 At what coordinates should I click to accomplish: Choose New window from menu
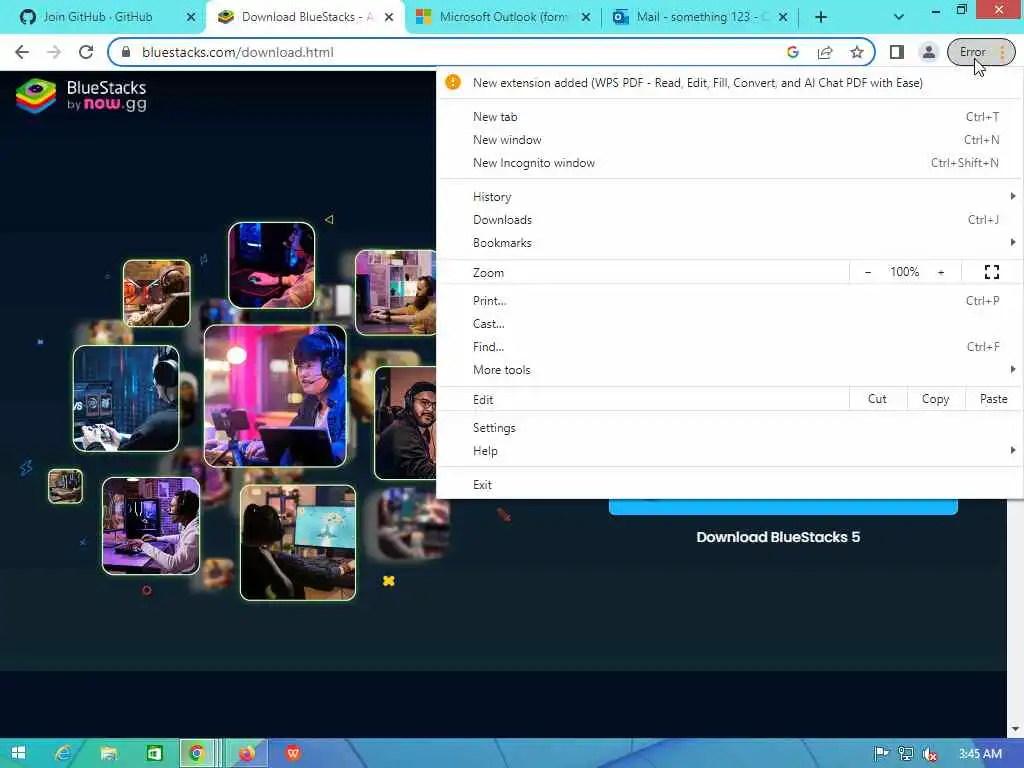[729, 140]
